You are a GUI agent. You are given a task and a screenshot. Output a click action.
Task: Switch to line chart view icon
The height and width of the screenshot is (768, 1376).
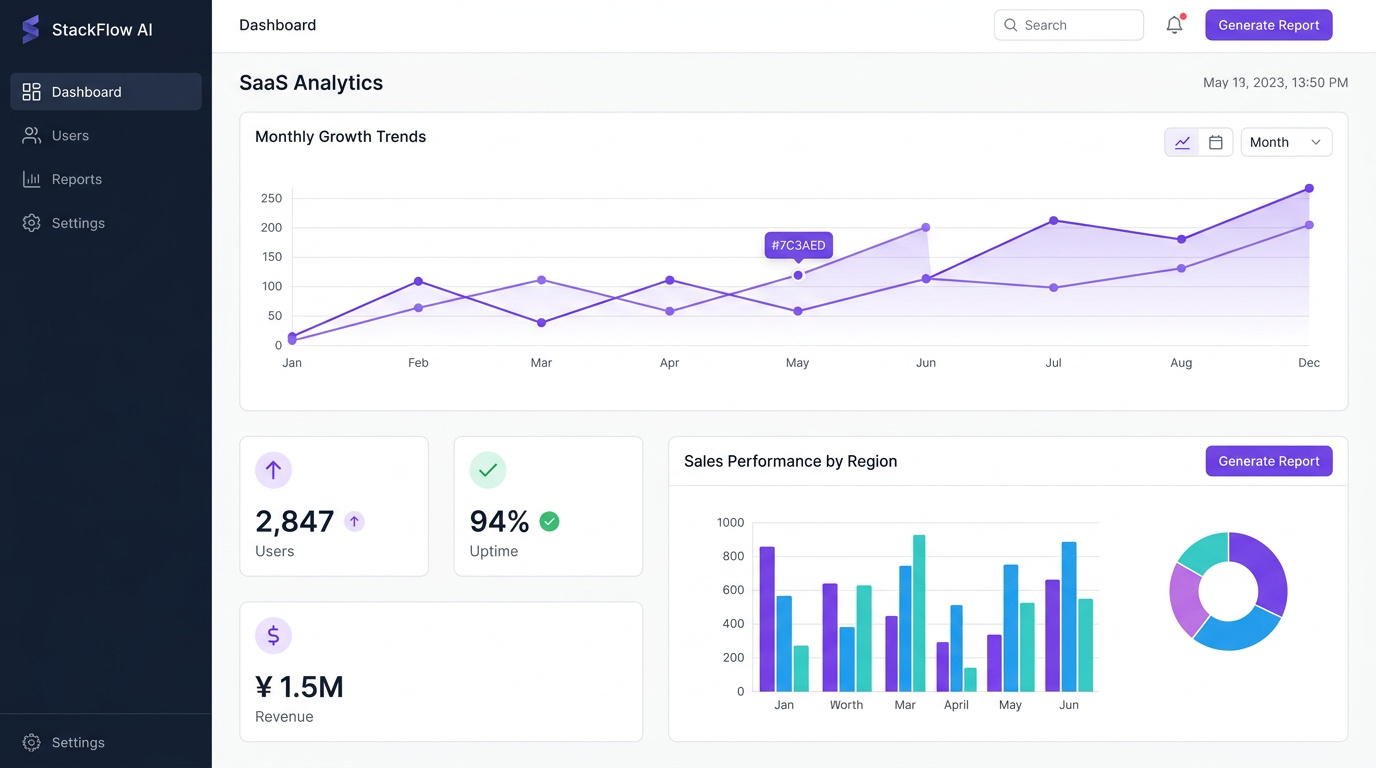point(1182,142)
